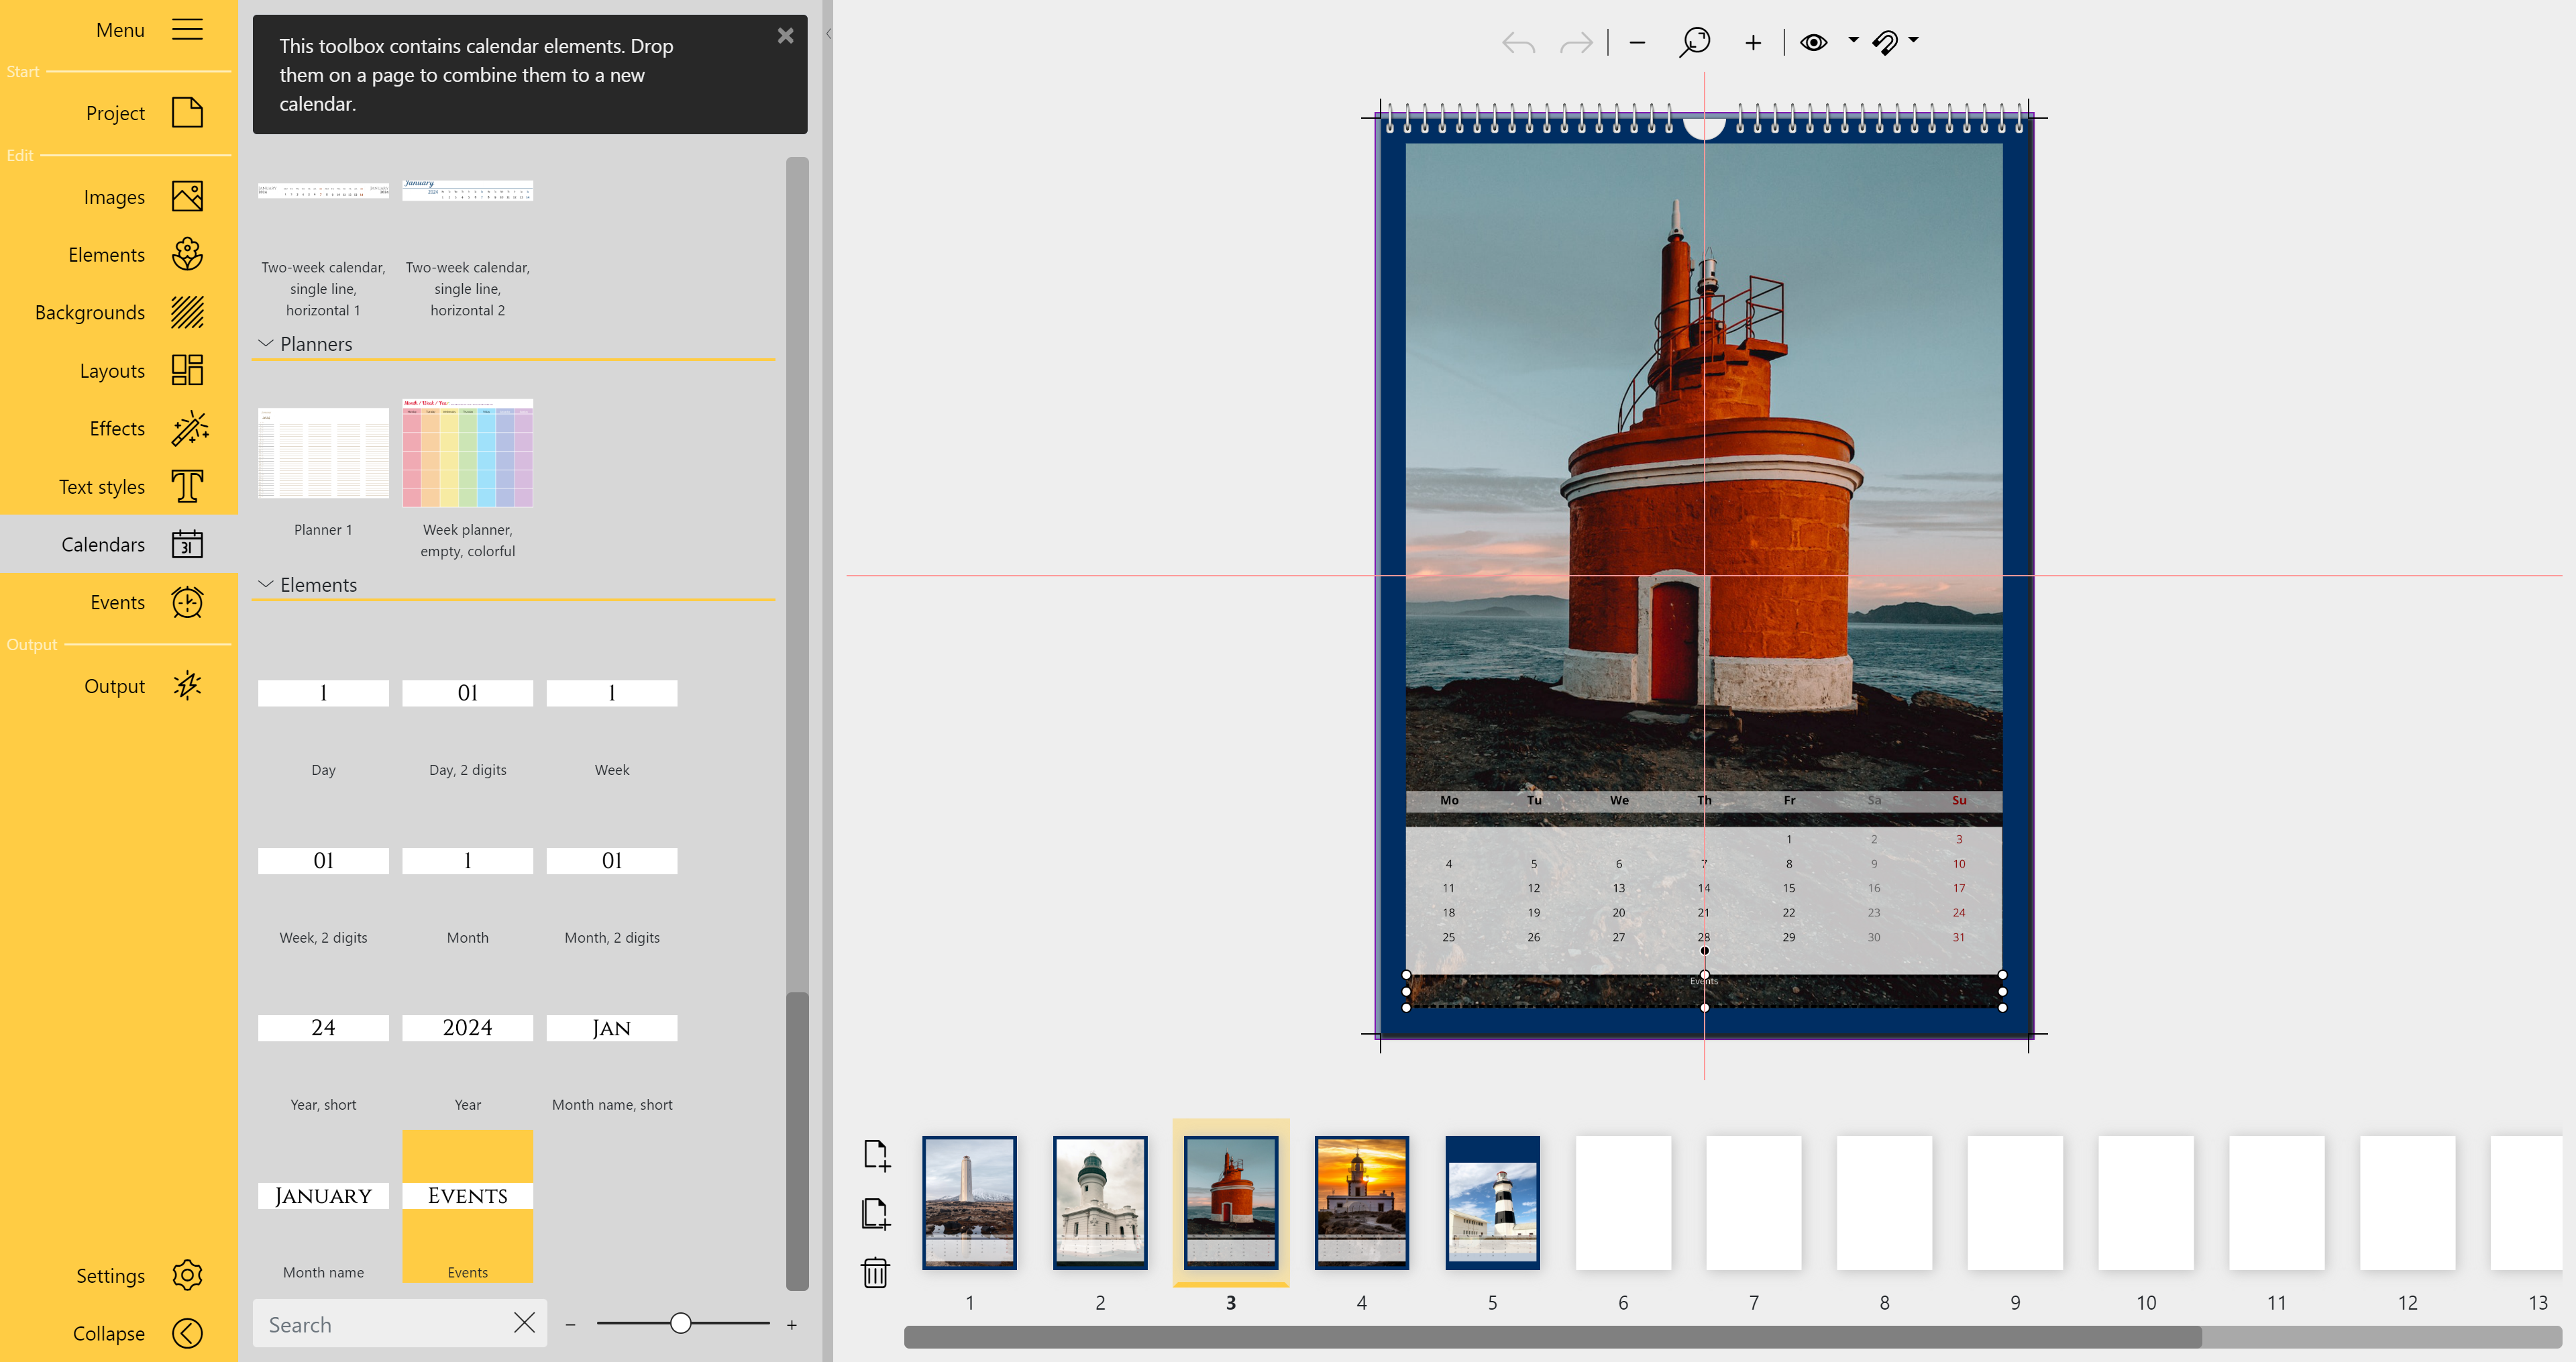The height and width of the screenshot is (1362, 2576).
Task: Clear the search field with X
Action: 524,1323
